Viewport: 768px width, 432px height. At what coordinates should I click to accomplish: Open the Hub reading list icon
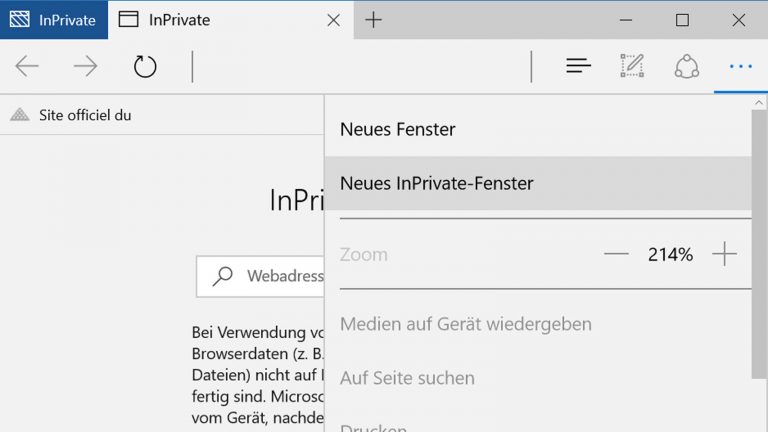[578, 67]
